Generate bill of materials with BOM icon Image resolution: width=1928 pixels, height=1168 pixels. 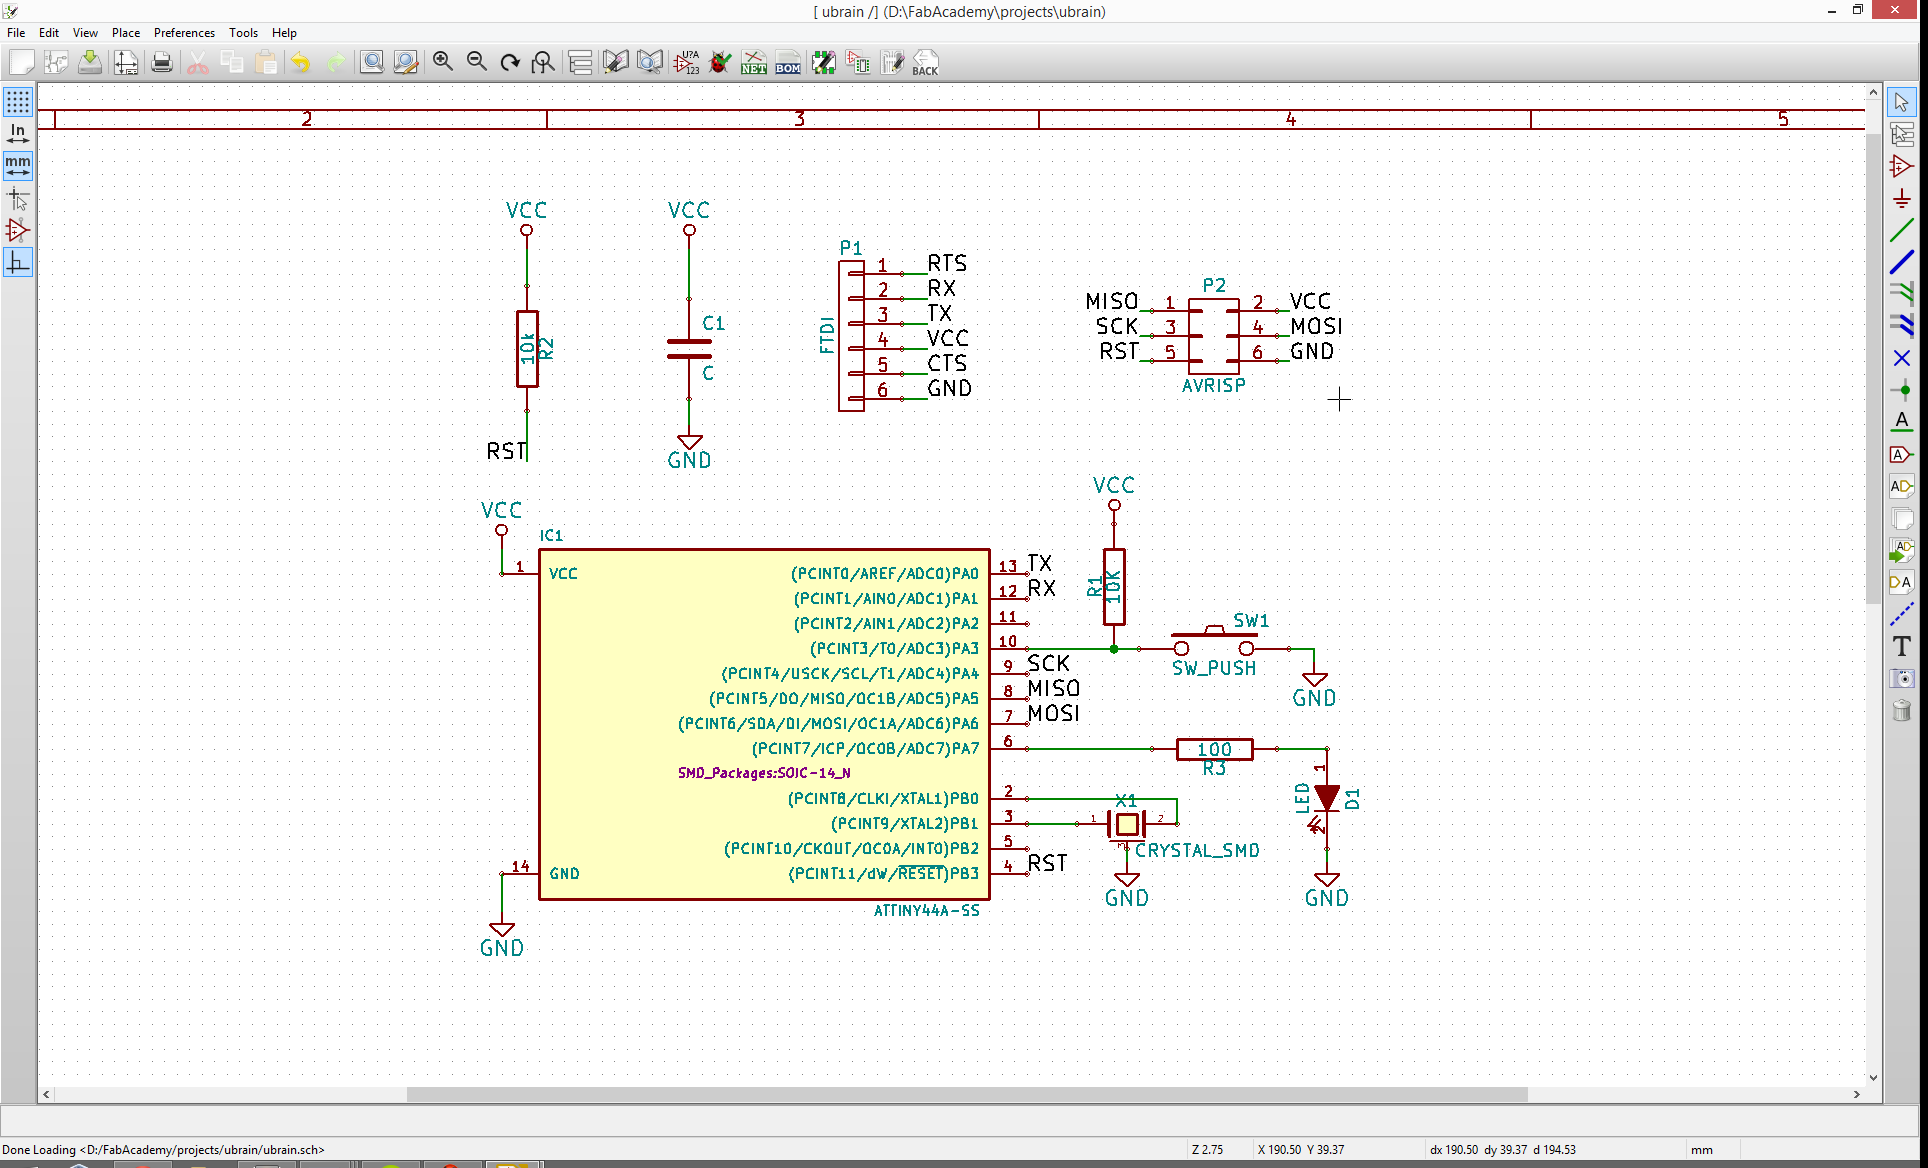[788, 63]
